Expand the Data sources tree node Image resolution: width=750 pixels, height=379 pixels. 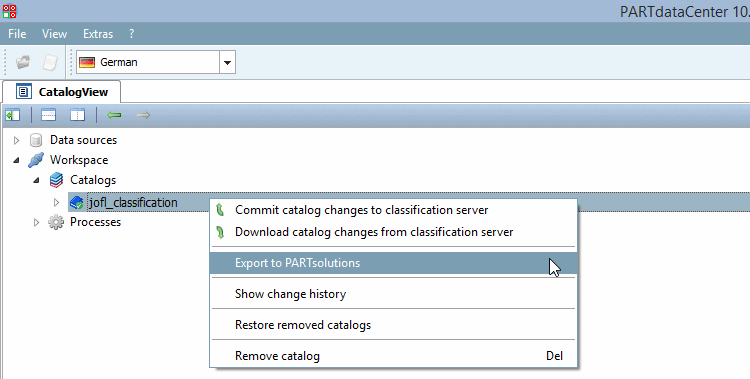click(x=16, y=140)
